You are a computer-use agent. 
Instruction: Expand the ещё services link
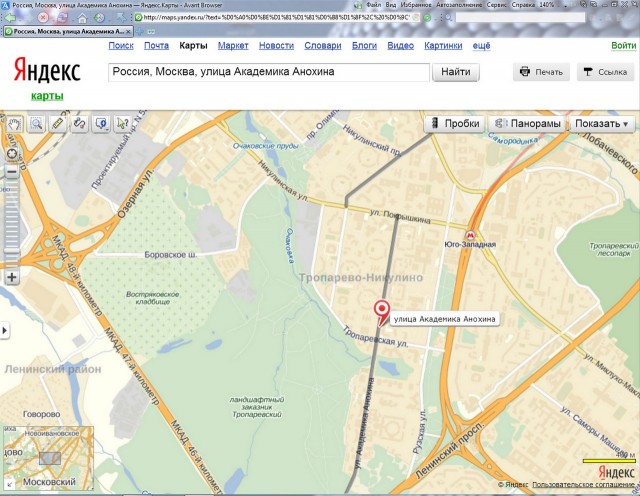(481, 46)
